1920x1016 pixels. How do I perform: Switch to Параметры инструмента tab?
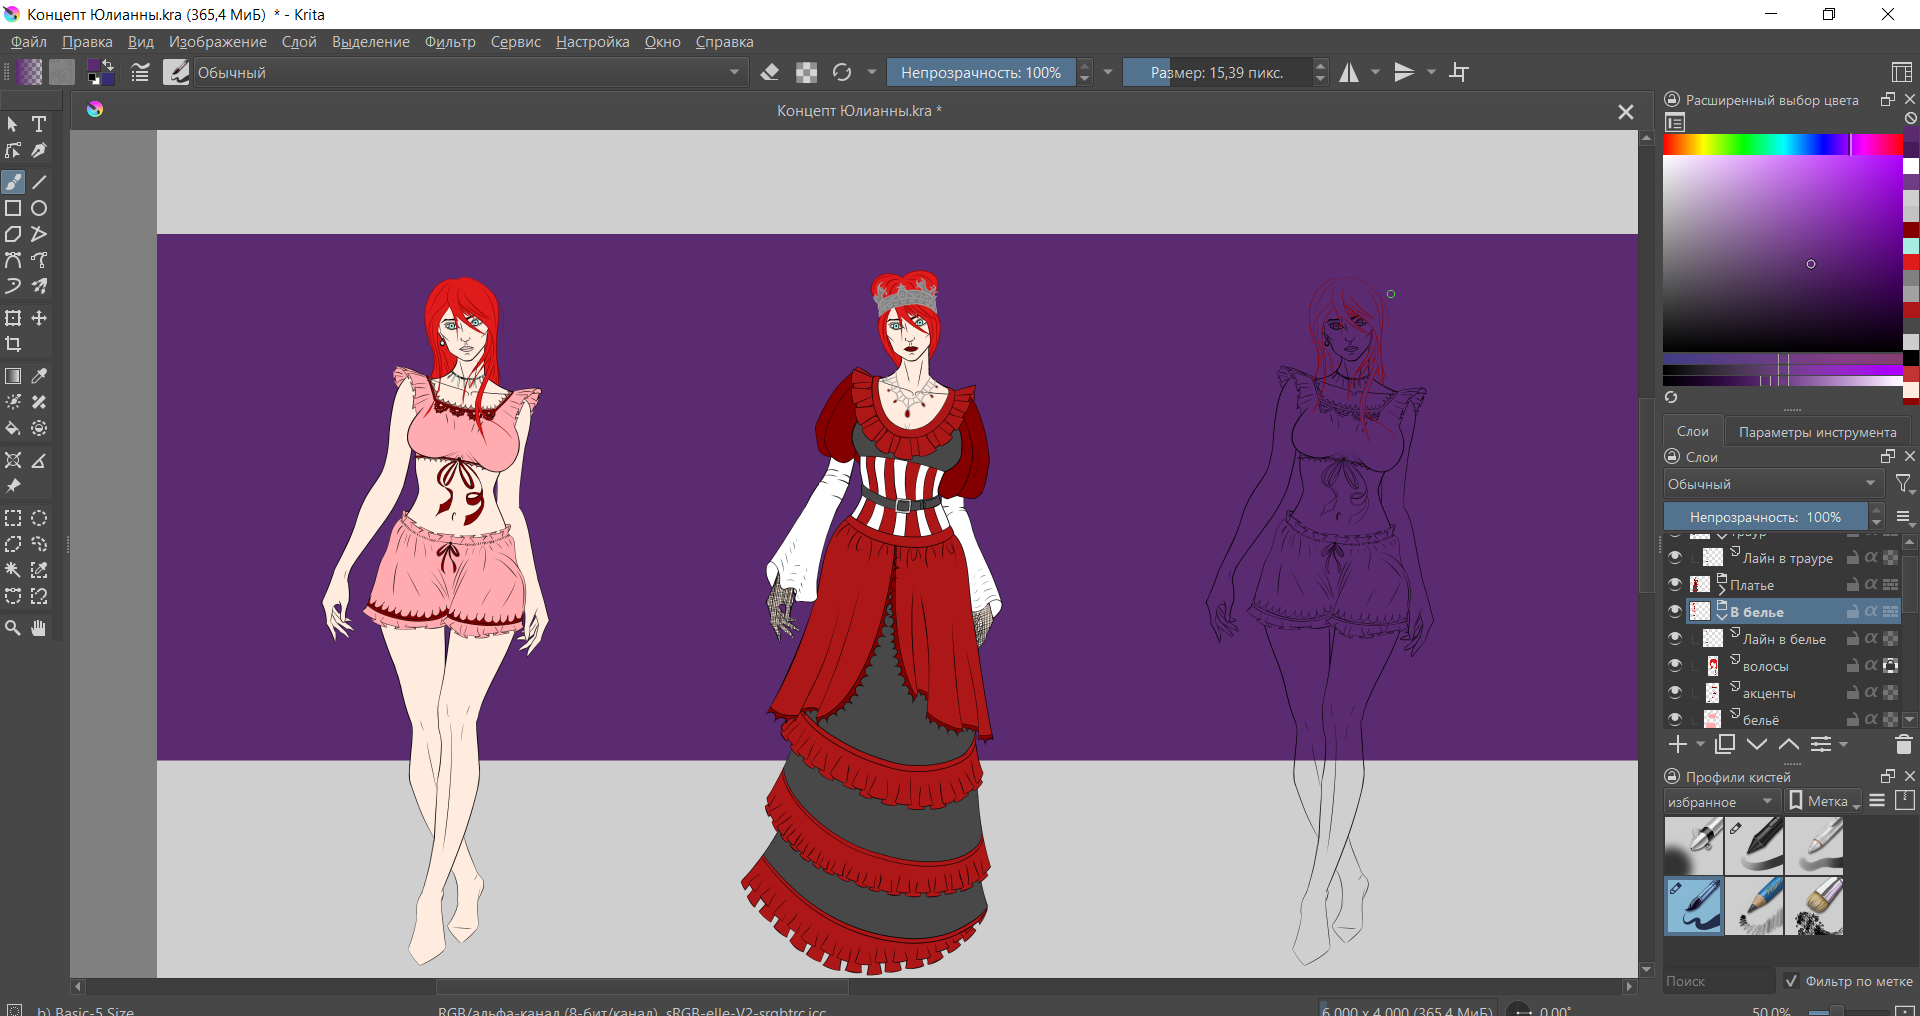pos(1817,432)
